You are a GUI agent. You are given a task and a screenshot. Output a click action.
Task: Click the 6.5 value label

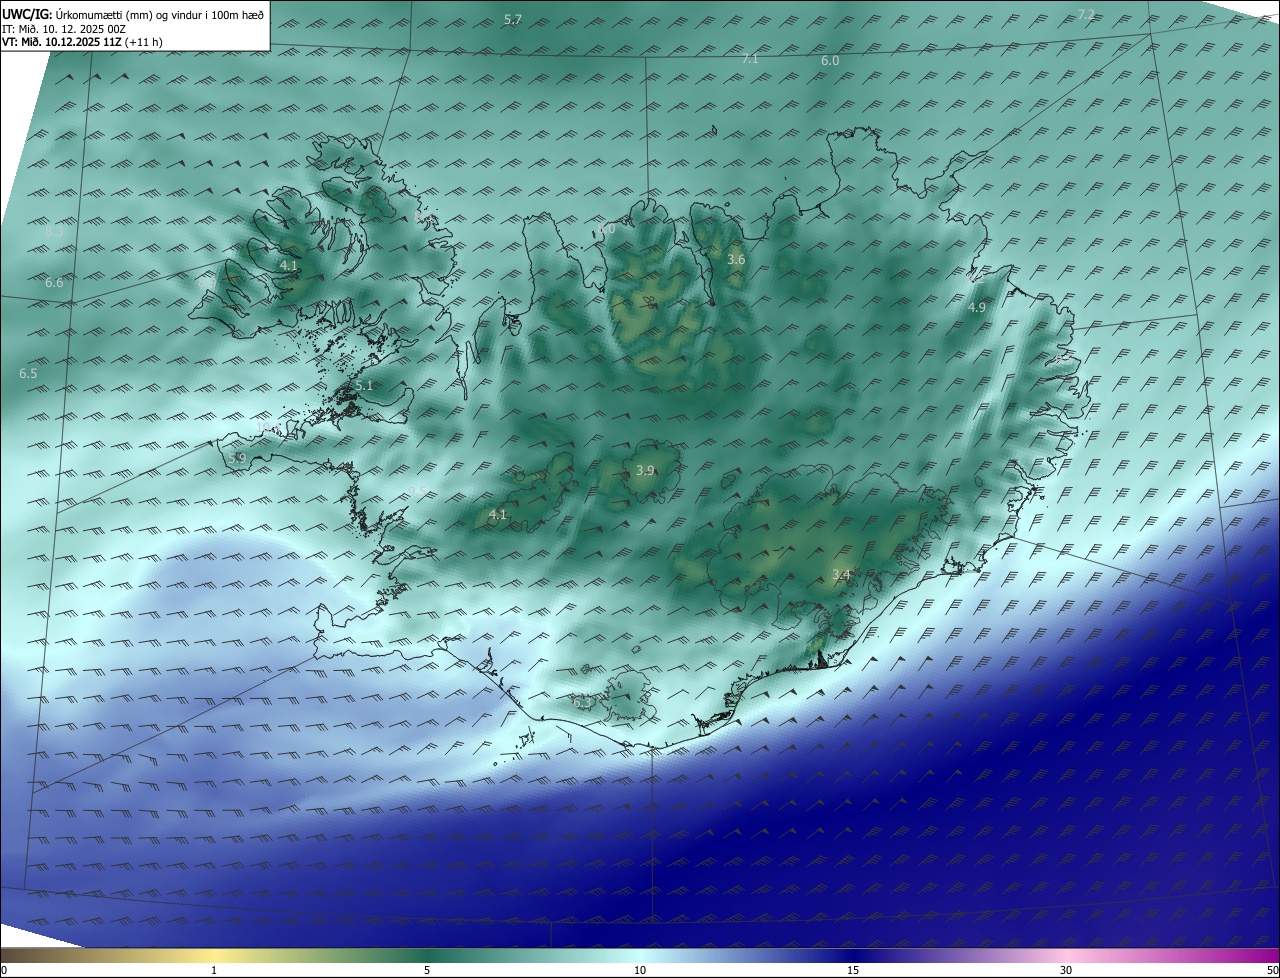pos(28,373)
